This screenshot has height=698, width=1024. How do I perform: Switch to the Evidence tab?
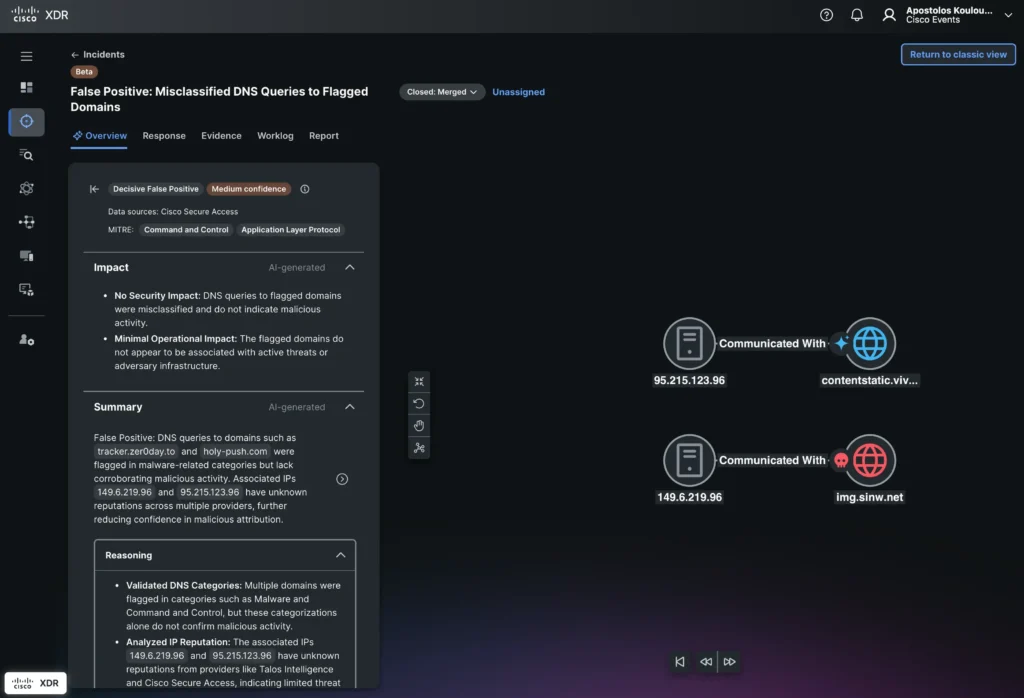[221, 135]
